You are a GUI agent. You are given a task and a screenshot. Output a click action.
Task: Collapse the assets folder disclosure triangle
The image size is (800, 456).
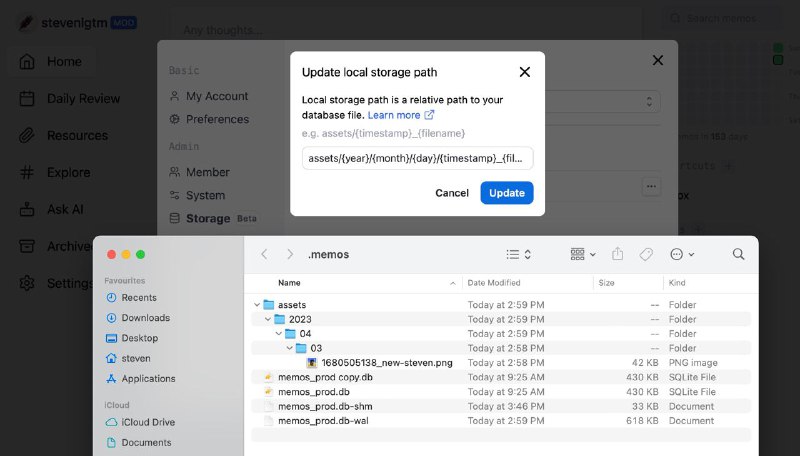tap(257, 305)
